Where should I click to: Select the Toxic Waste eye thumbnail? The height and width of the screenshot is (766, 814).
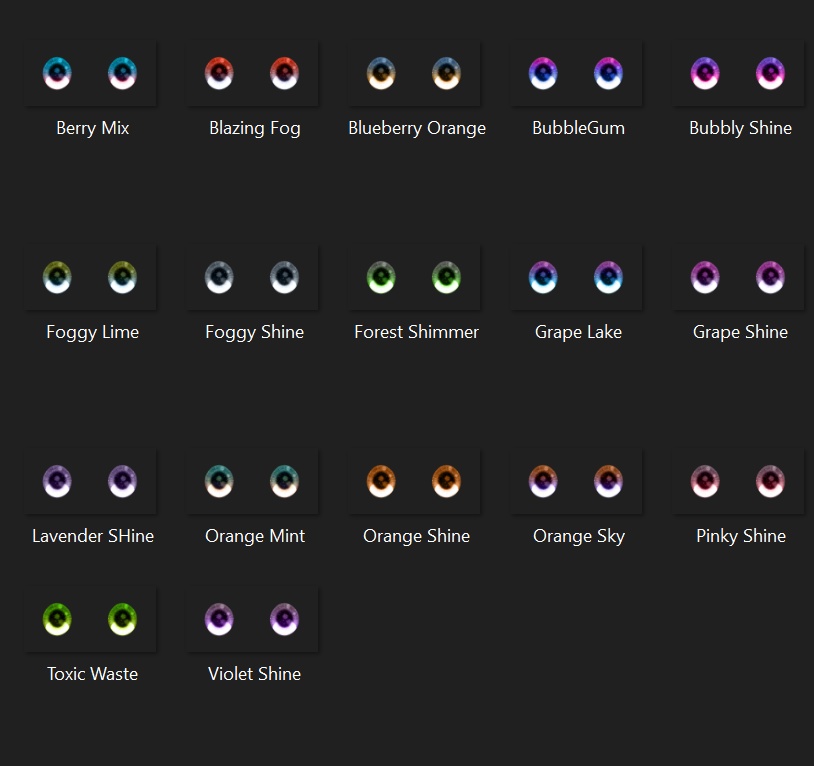point(90,619)
